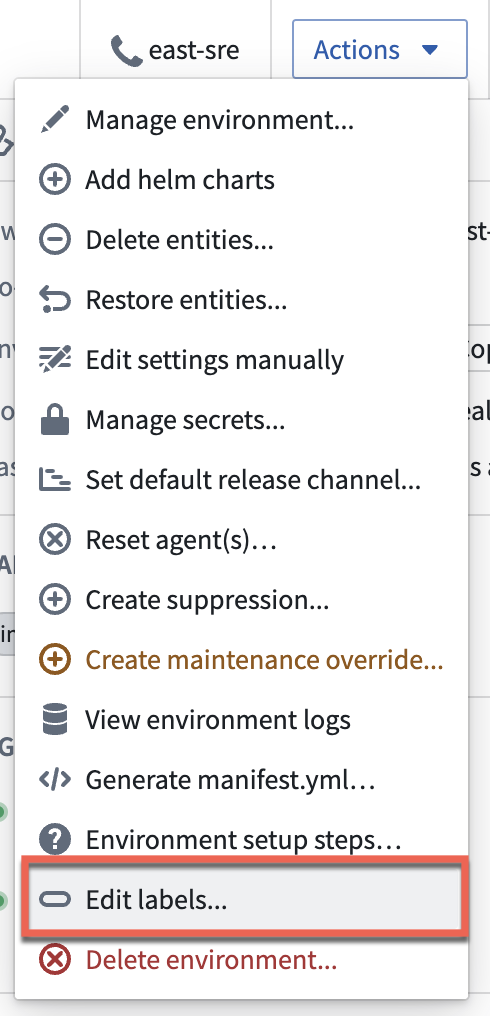Click the chart icon for release channel
The height and width of the screenshot is (1016, 490).
point(55,480)
